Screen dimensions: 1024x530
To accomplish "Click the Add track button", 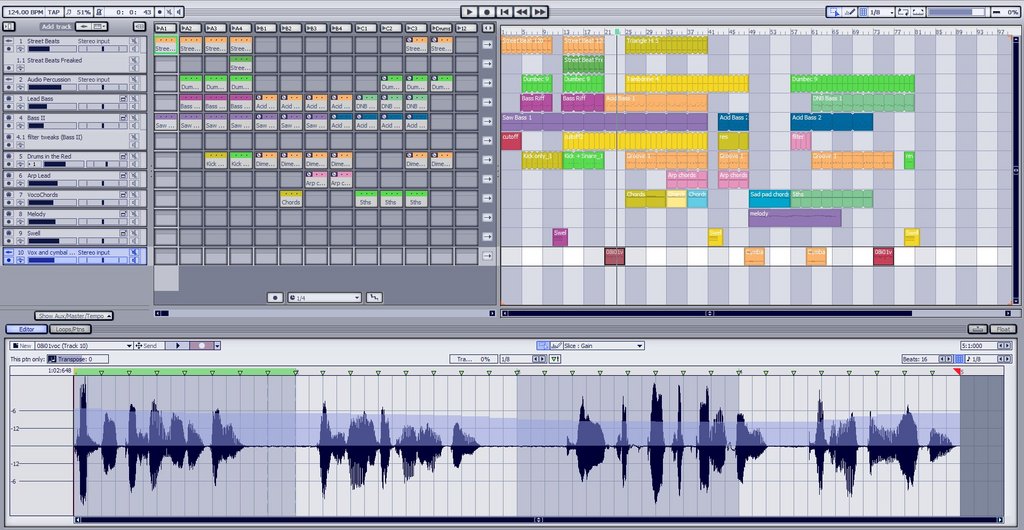I will pyautogui.click(x=56, y=27).
